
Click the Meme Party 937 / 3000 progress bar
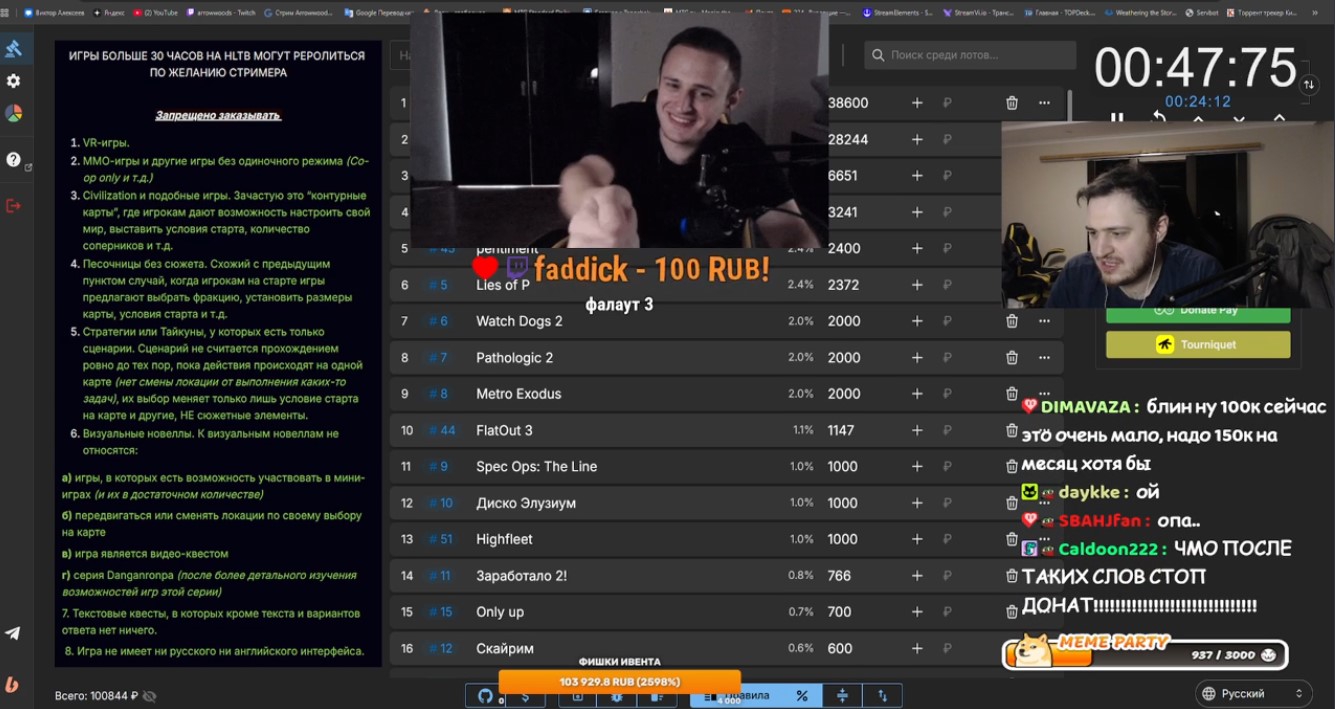point(1145,654)
